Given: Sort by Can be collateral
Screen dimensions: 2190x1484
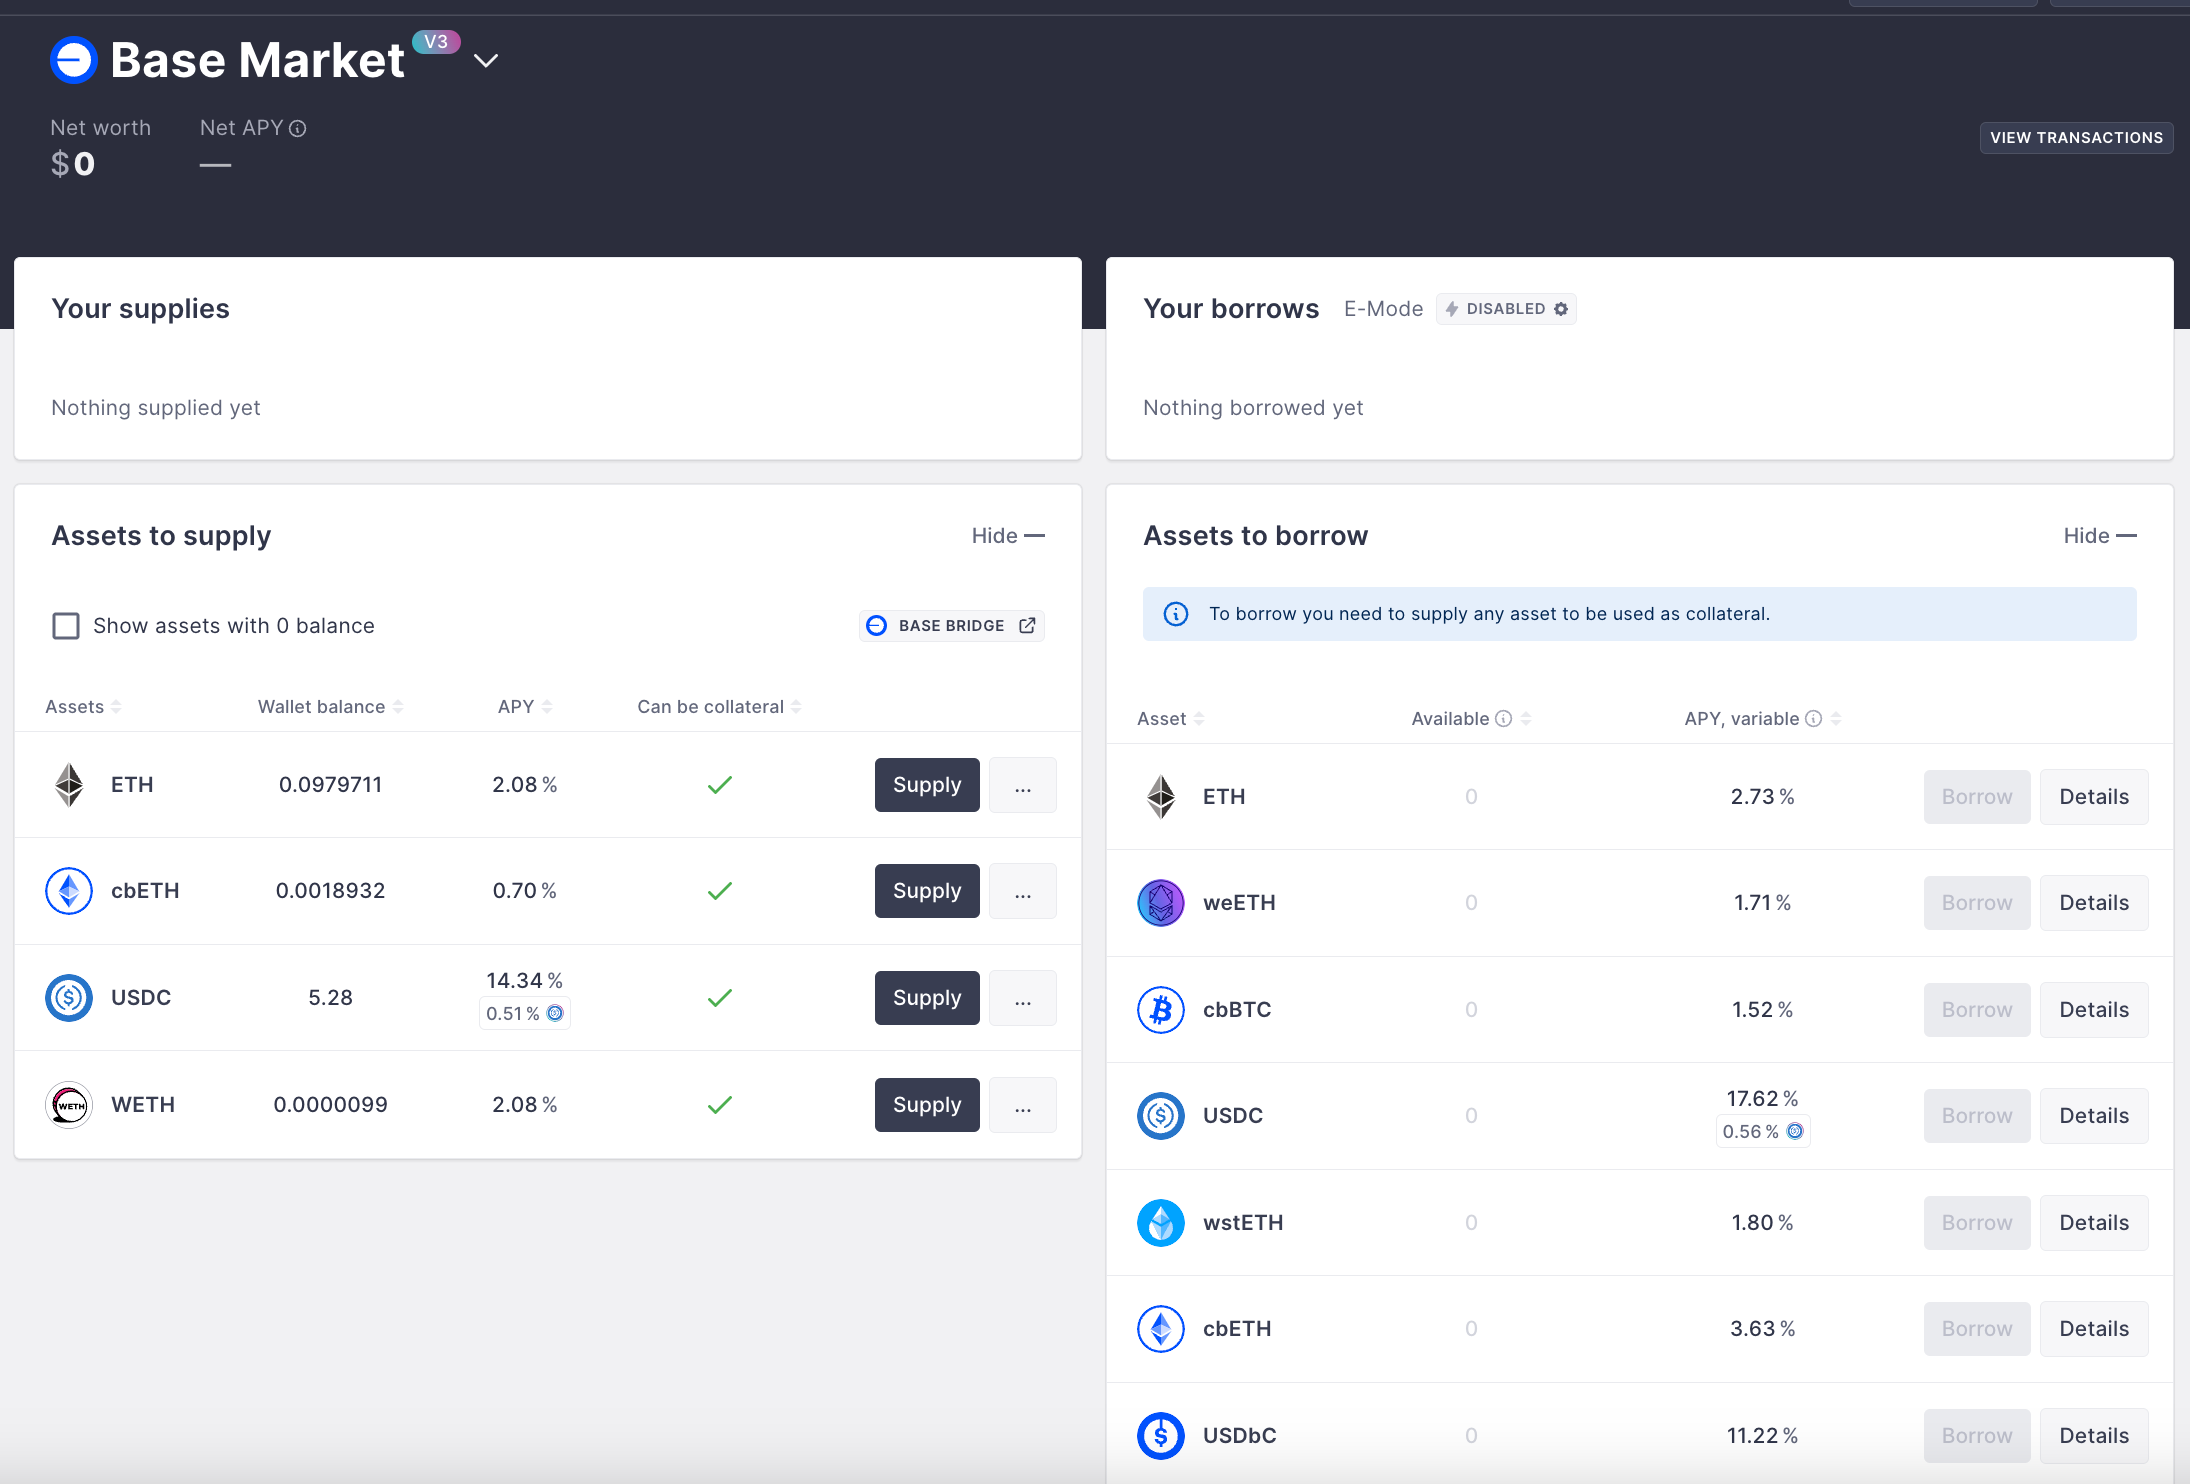Looking at the screenshot, I should (x=719, y=707).
